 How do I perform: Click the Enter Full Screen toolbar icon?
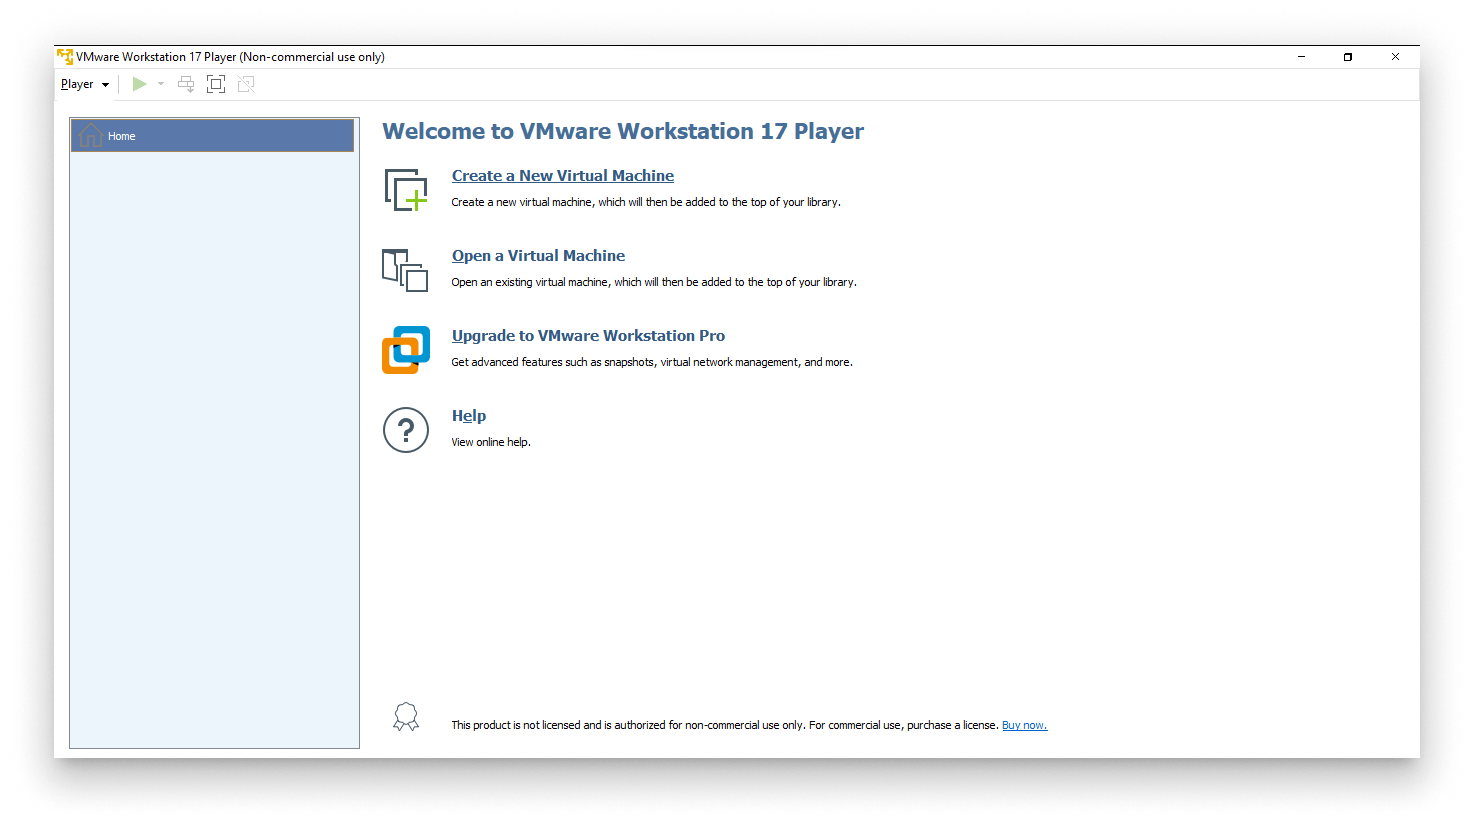click(x=215, y=84)
